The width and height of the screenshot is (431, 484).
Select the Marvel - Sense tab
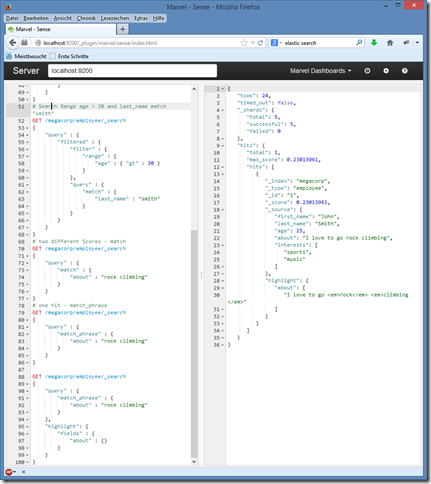[x=61, y=29]
